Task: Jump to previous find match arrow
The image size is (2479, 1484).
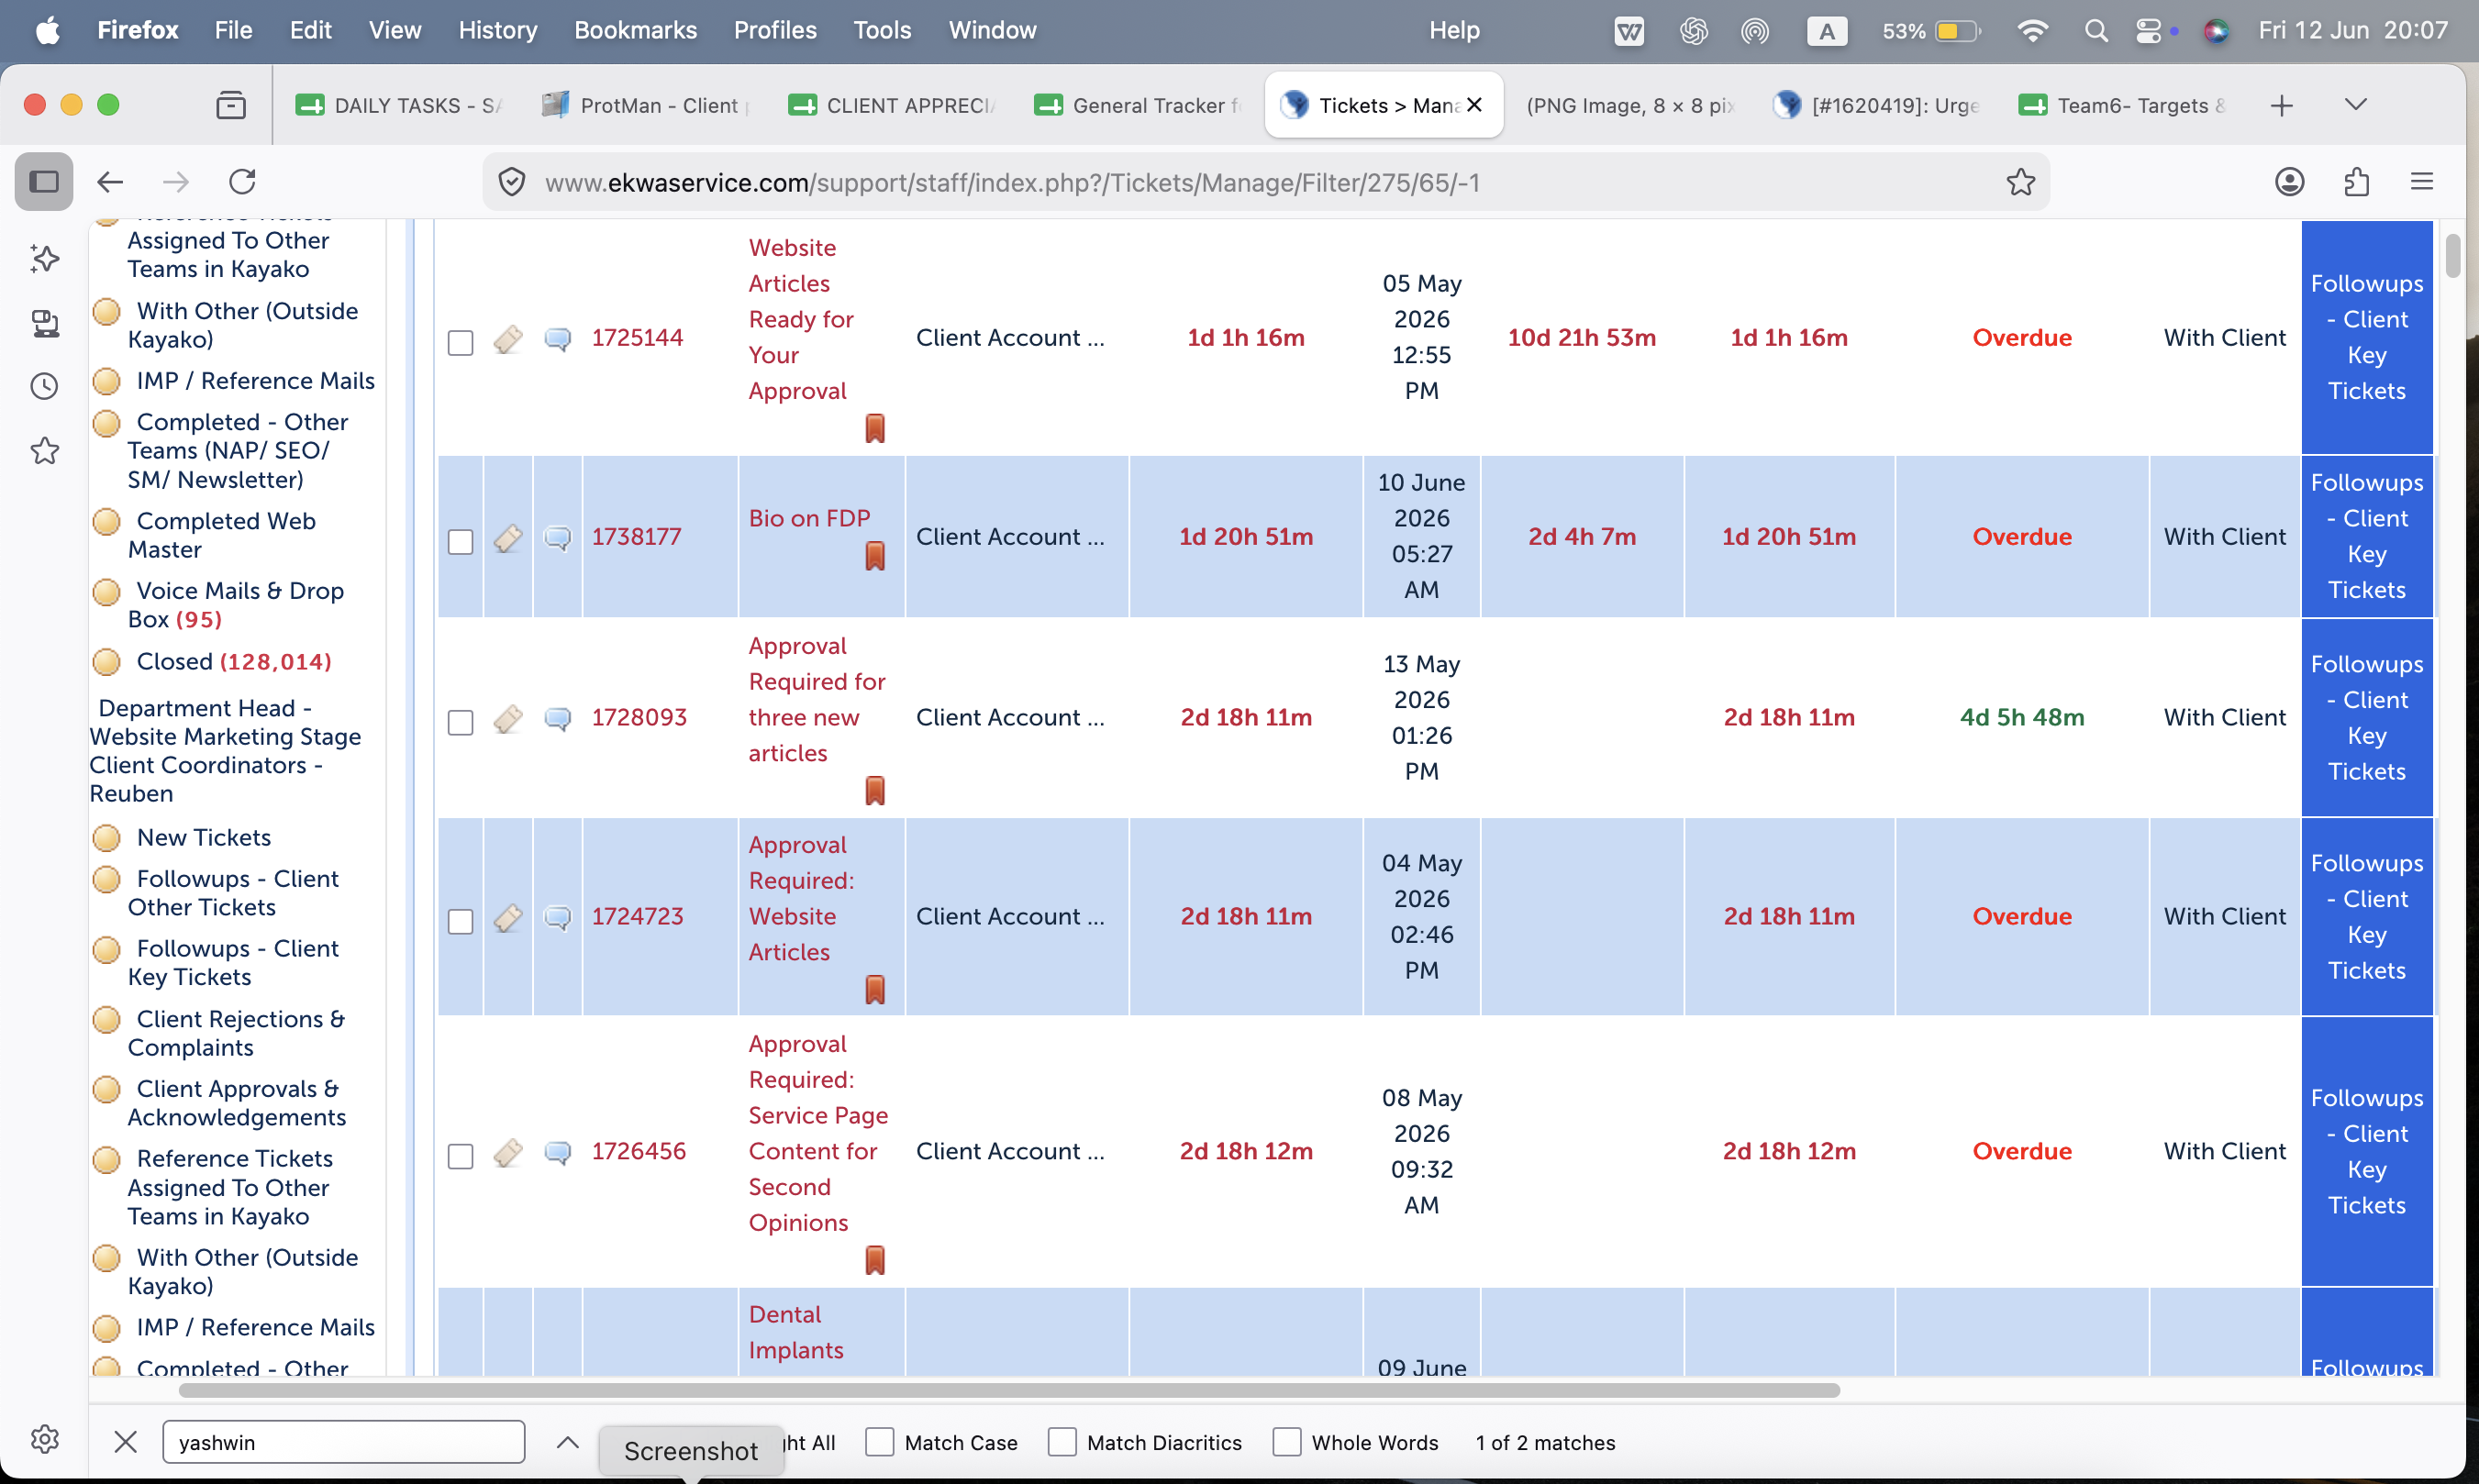Action: (x=567, y=1442)
